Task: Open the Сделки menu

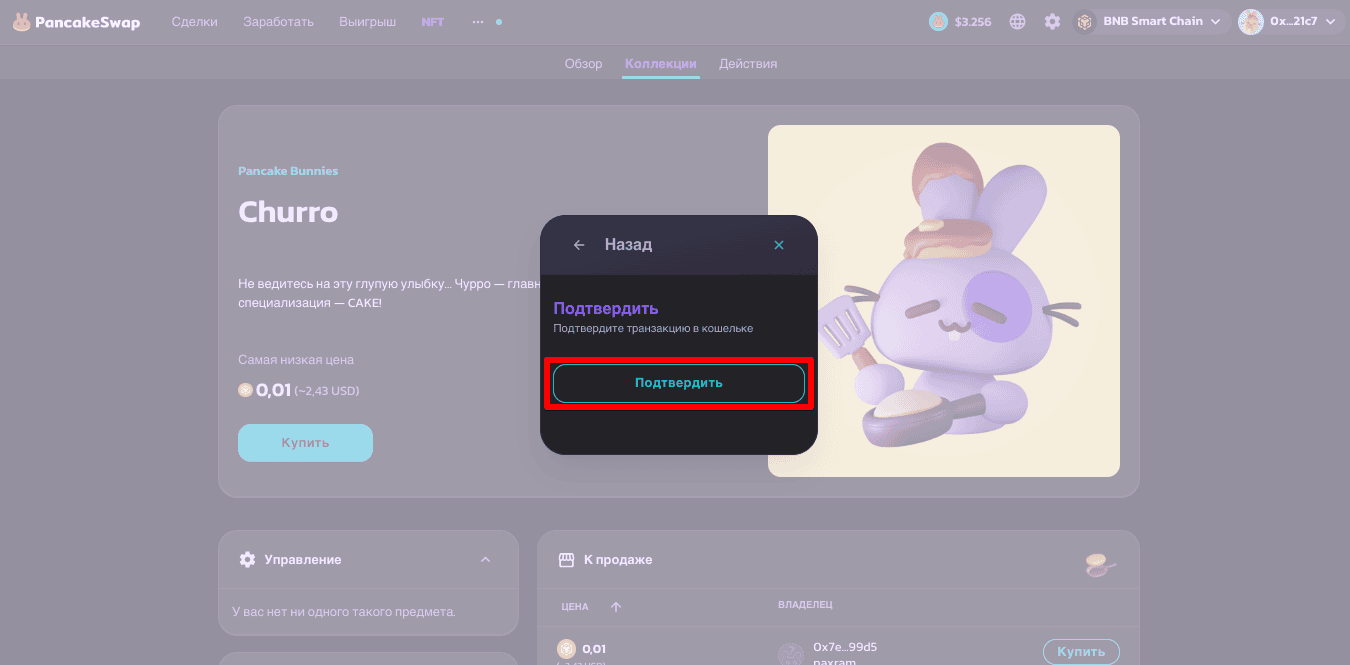Action: tap(194, 21)
